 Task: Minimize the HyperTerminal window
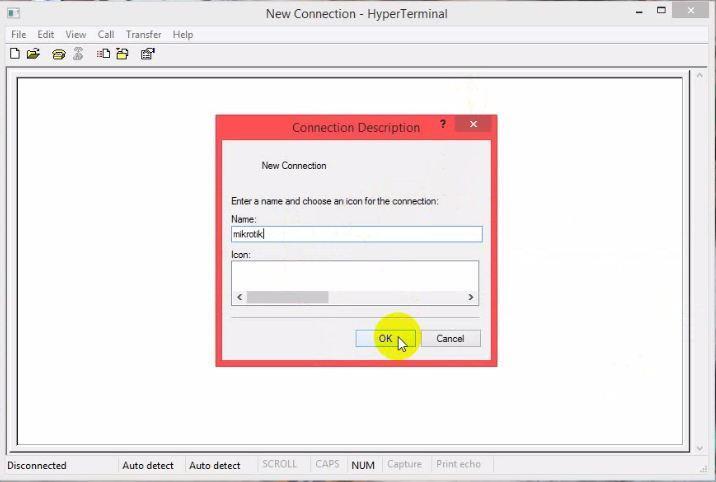click(639, 11)
